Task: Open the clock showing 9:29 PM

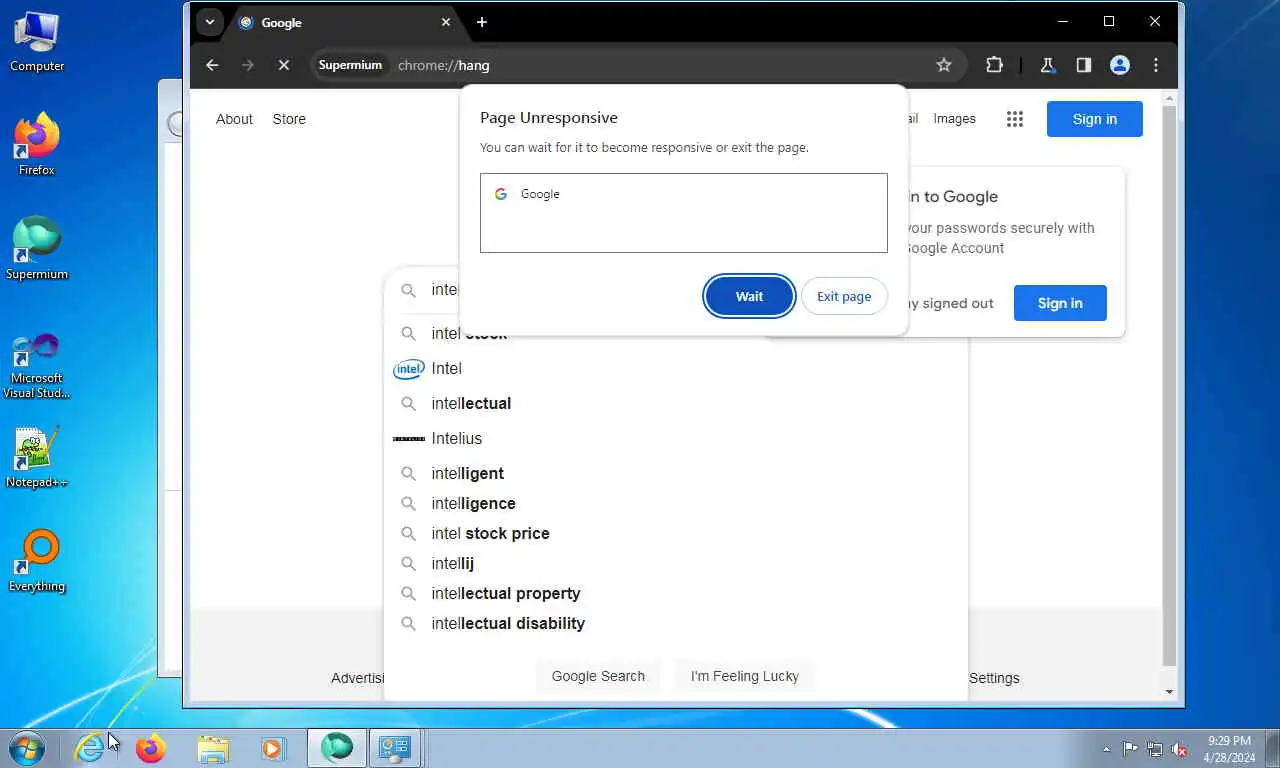Action: [1230, 749]
